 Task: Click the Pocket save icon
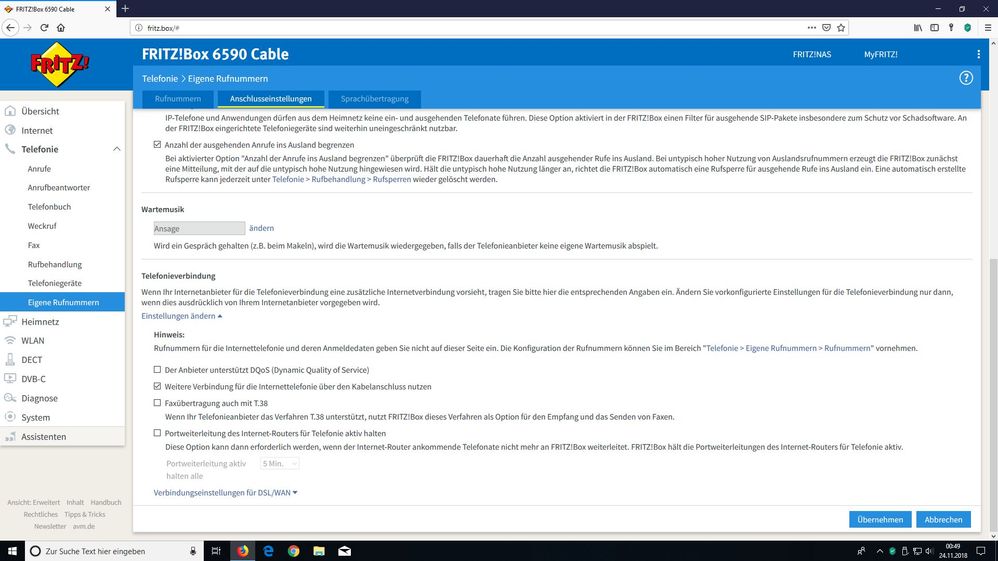pyautogui.click(x=826, y=27)
